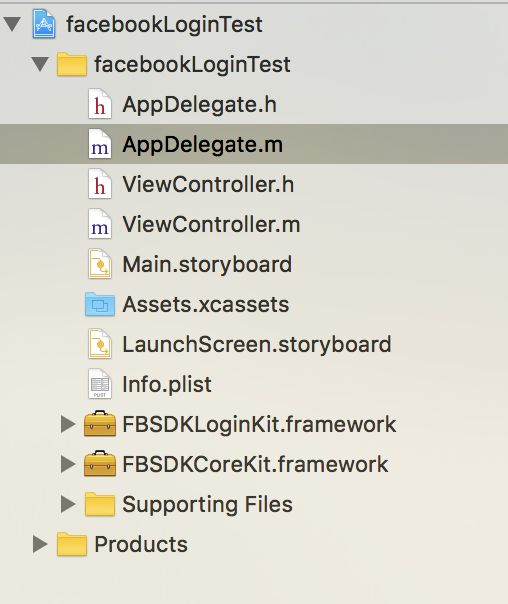The width and height of the screenshot is (508, 604).
Task: Click the AppDelegate.h header file icon
Action: [100, 104]
